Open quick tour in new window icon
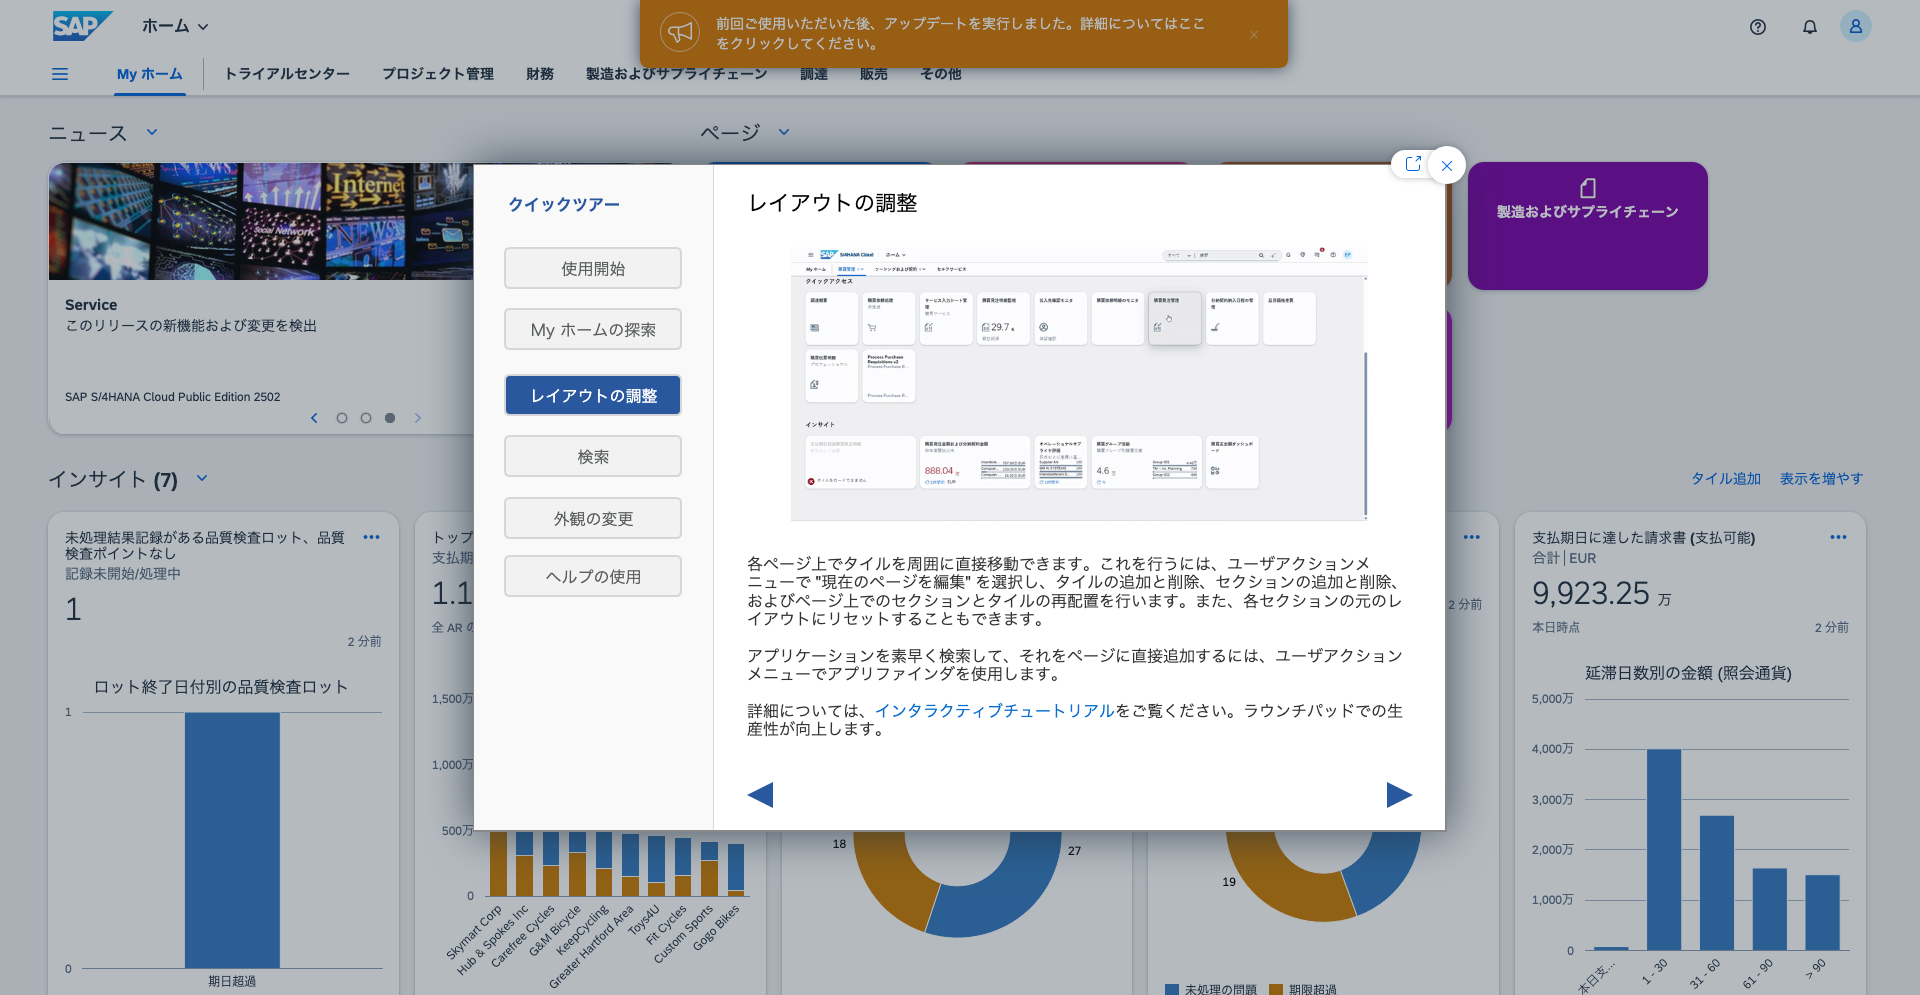 click(x=1412, y=164)
